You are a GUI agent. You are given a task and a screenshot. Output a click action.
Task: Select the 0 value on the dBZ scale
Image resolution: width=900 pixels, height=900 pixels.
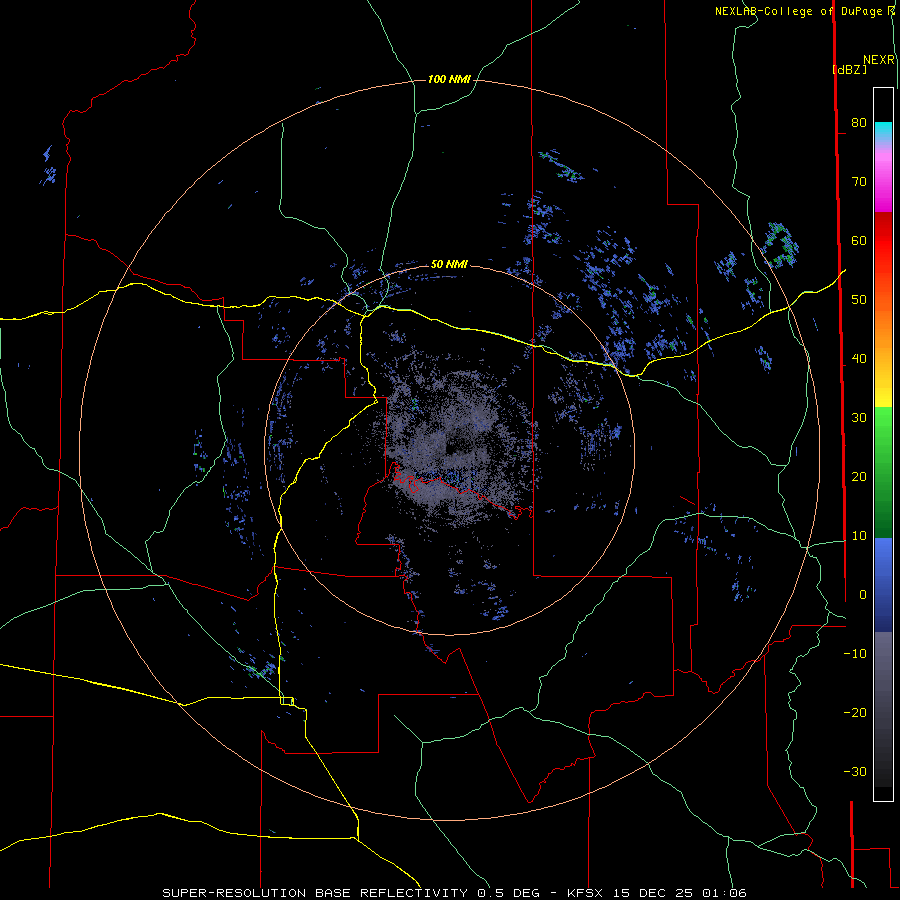863,595
